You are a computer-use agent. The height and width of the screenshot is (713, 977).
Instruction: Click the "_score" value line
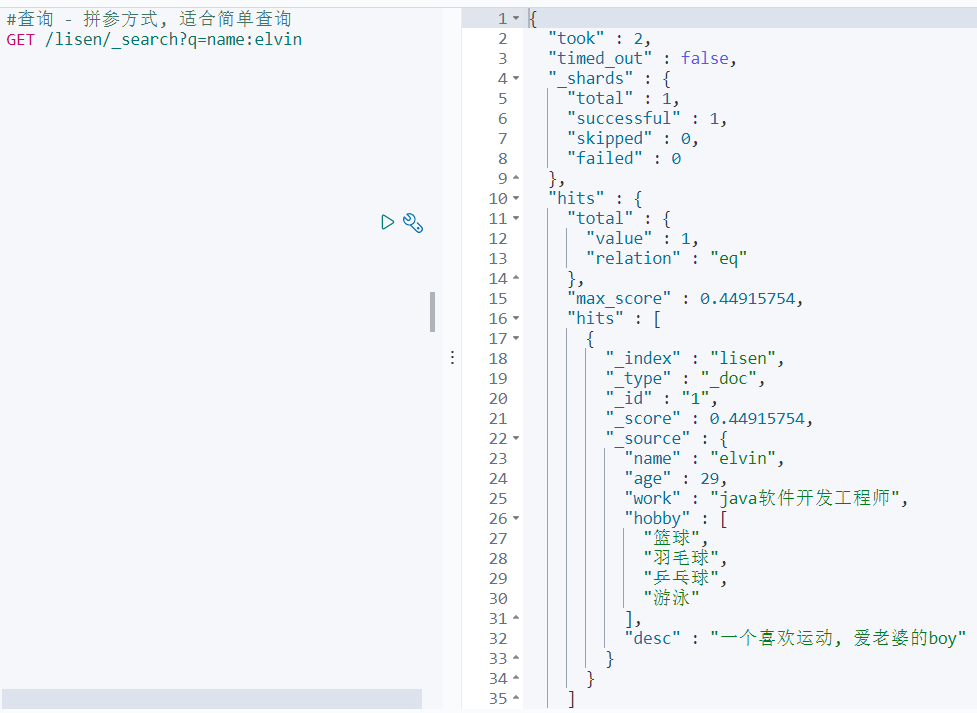coord(709,418)
